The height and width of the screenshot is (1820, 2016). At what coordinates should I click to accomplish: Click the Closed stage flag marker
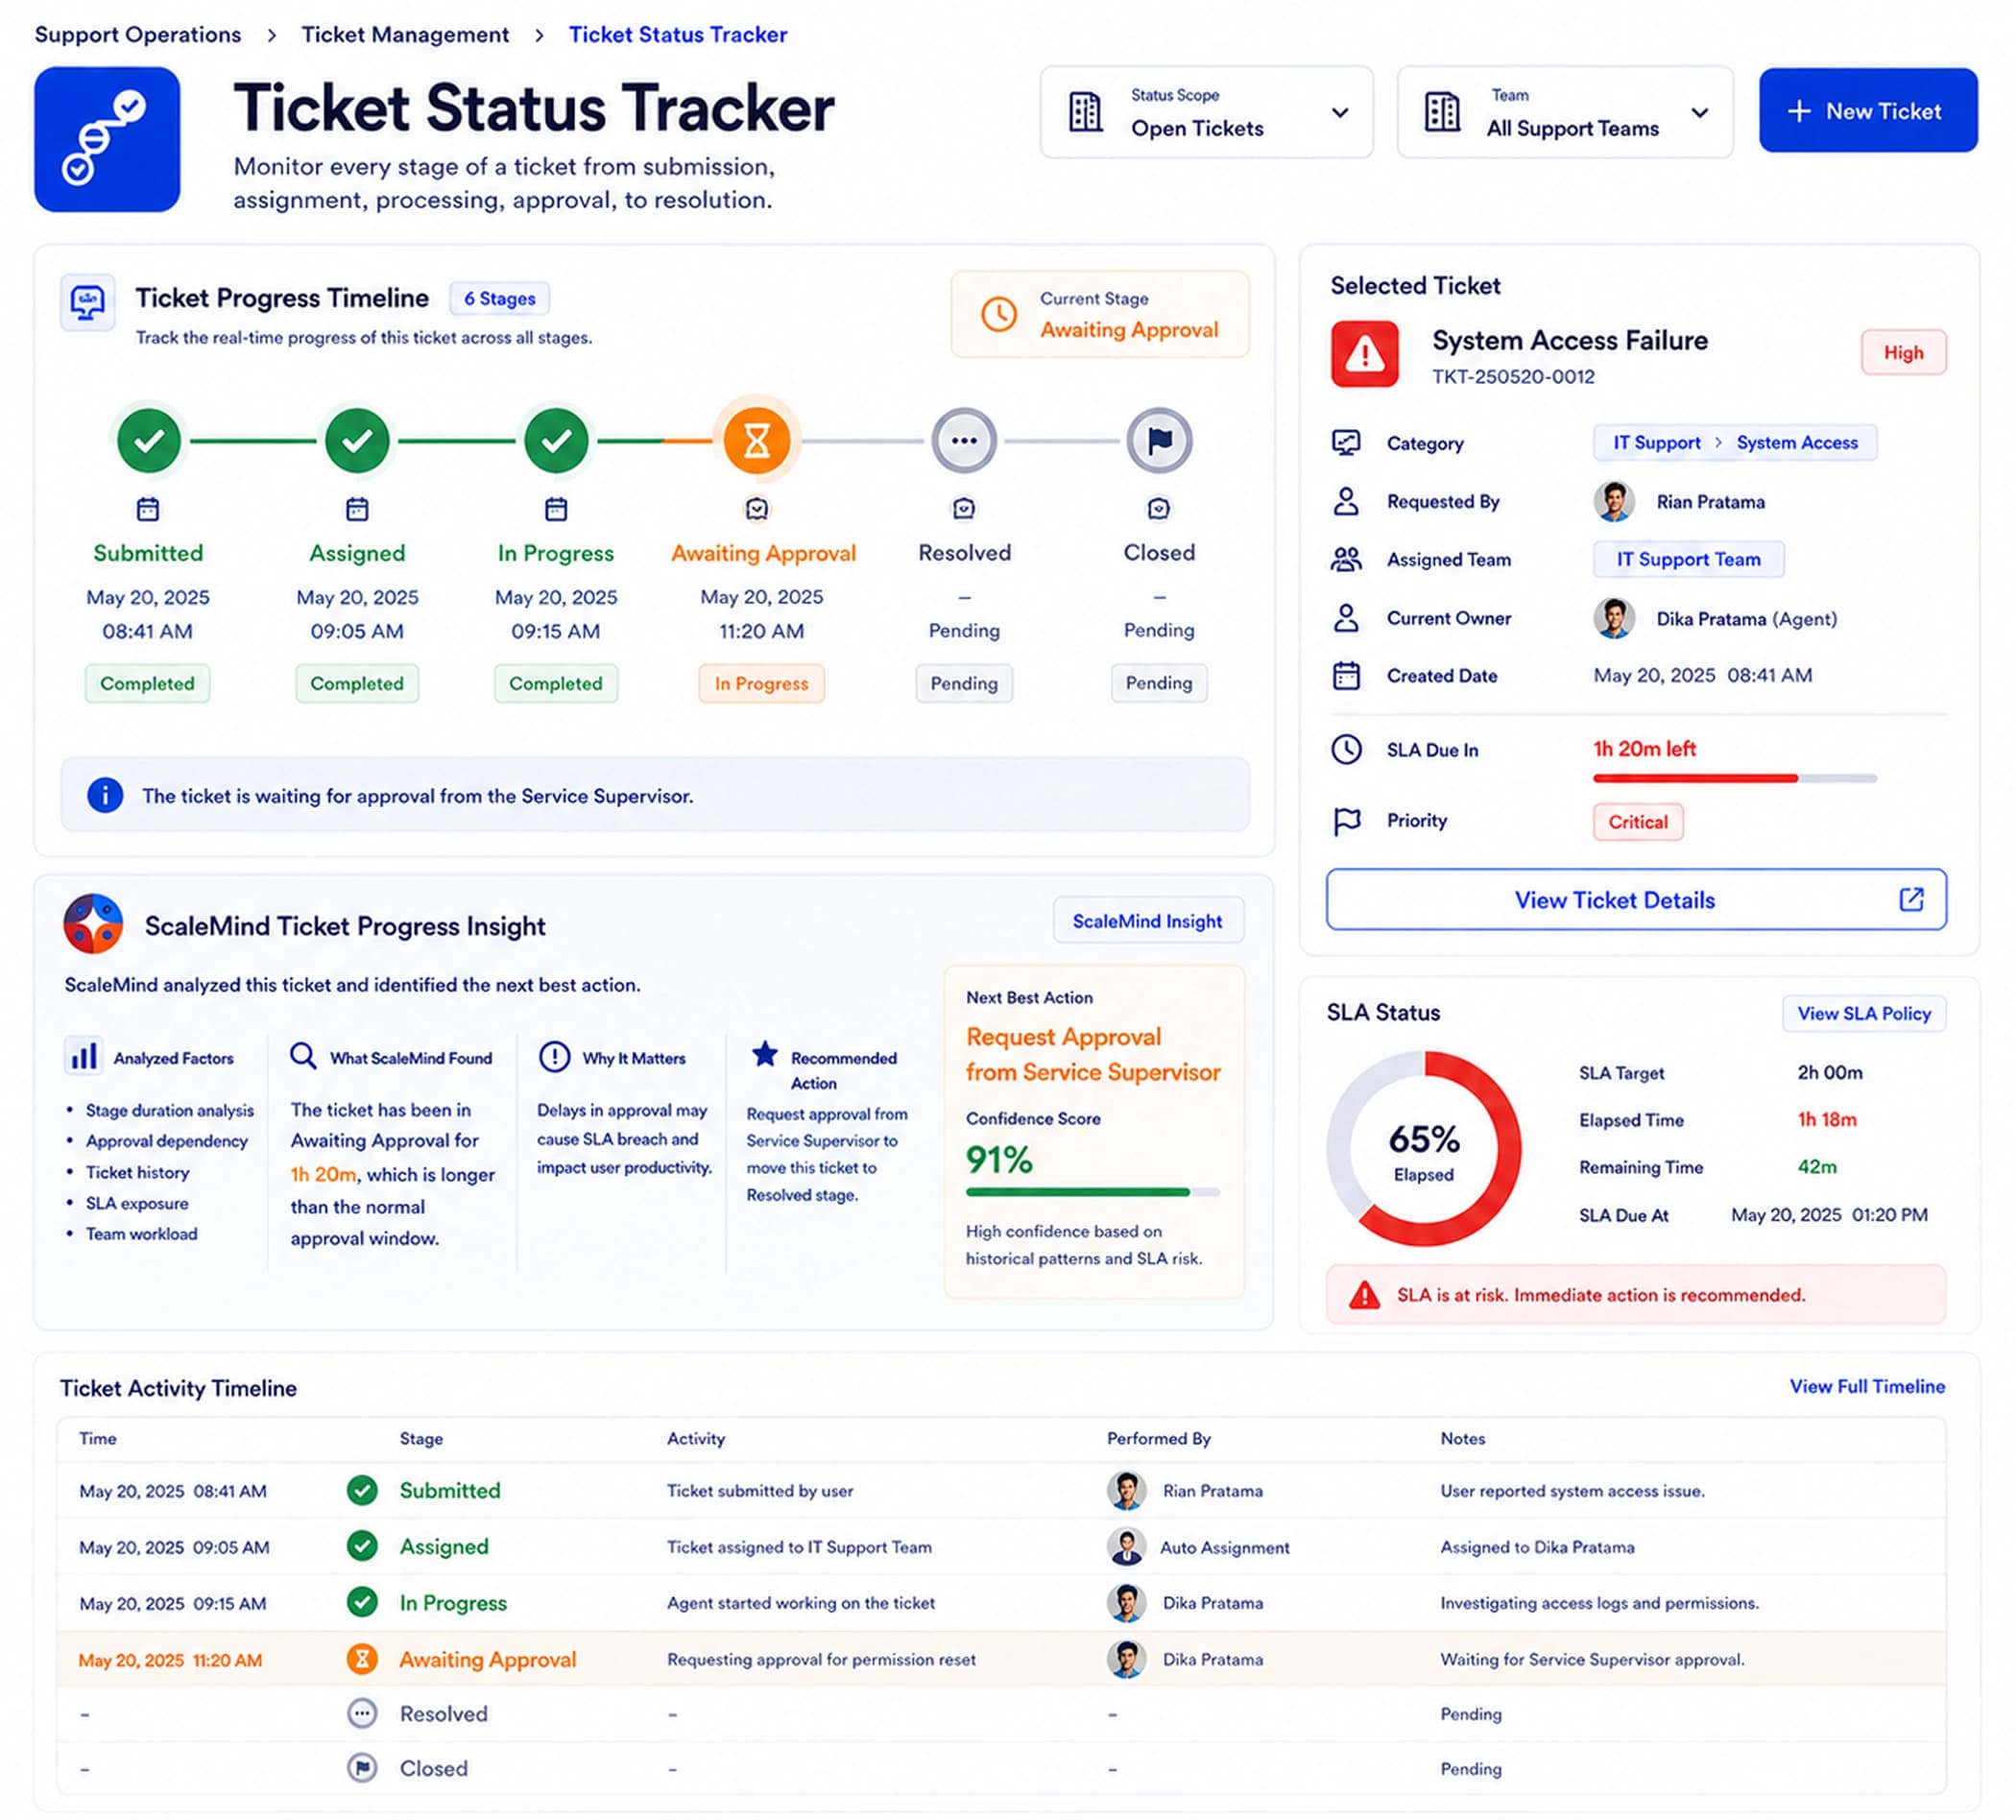pos(1159,440)
